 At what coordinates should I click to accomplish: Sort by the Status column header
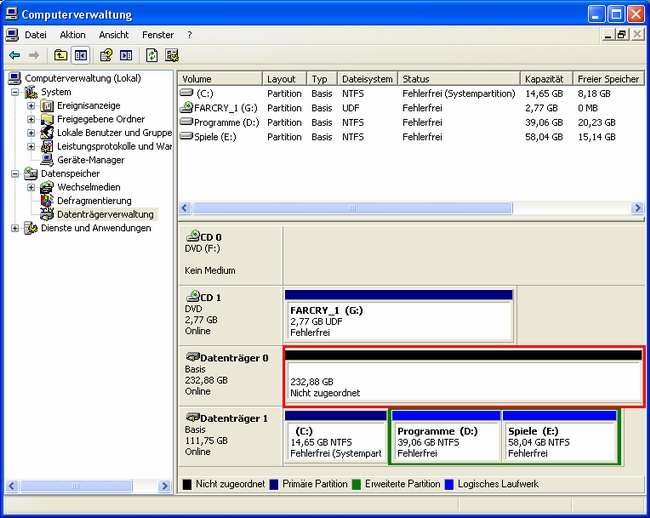[459, 79]
